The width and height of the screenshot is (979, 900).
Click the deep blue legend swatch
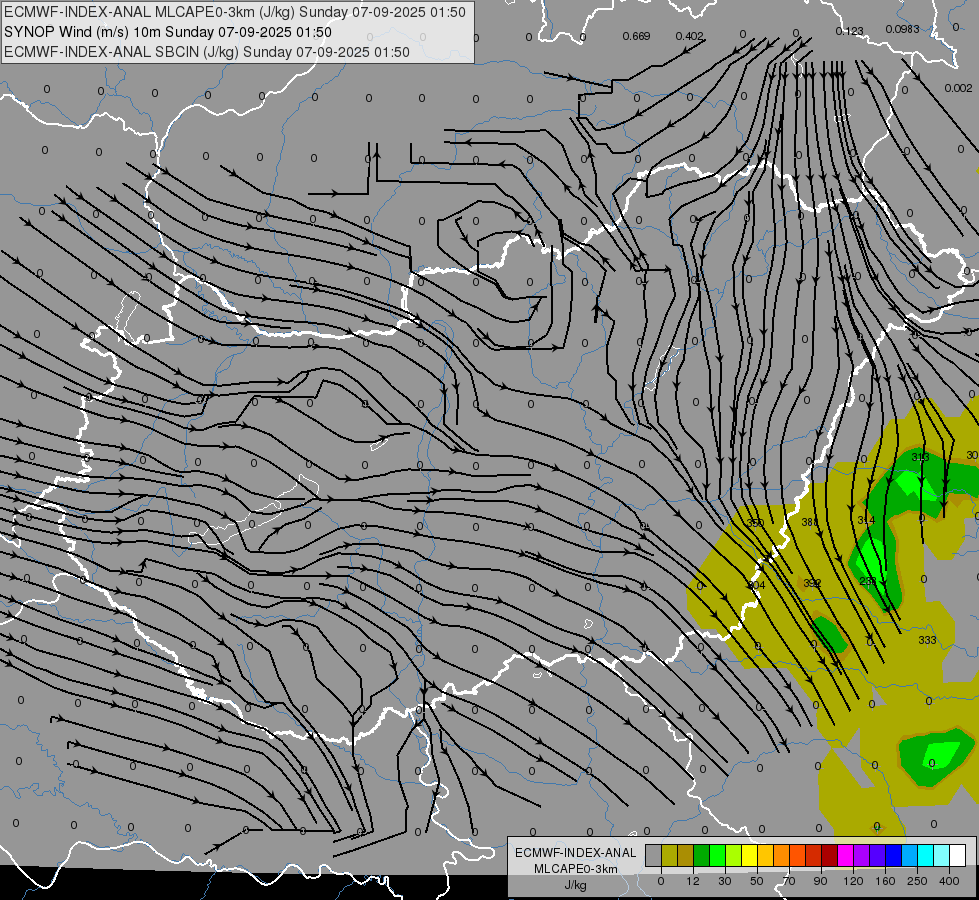(893, 855)
